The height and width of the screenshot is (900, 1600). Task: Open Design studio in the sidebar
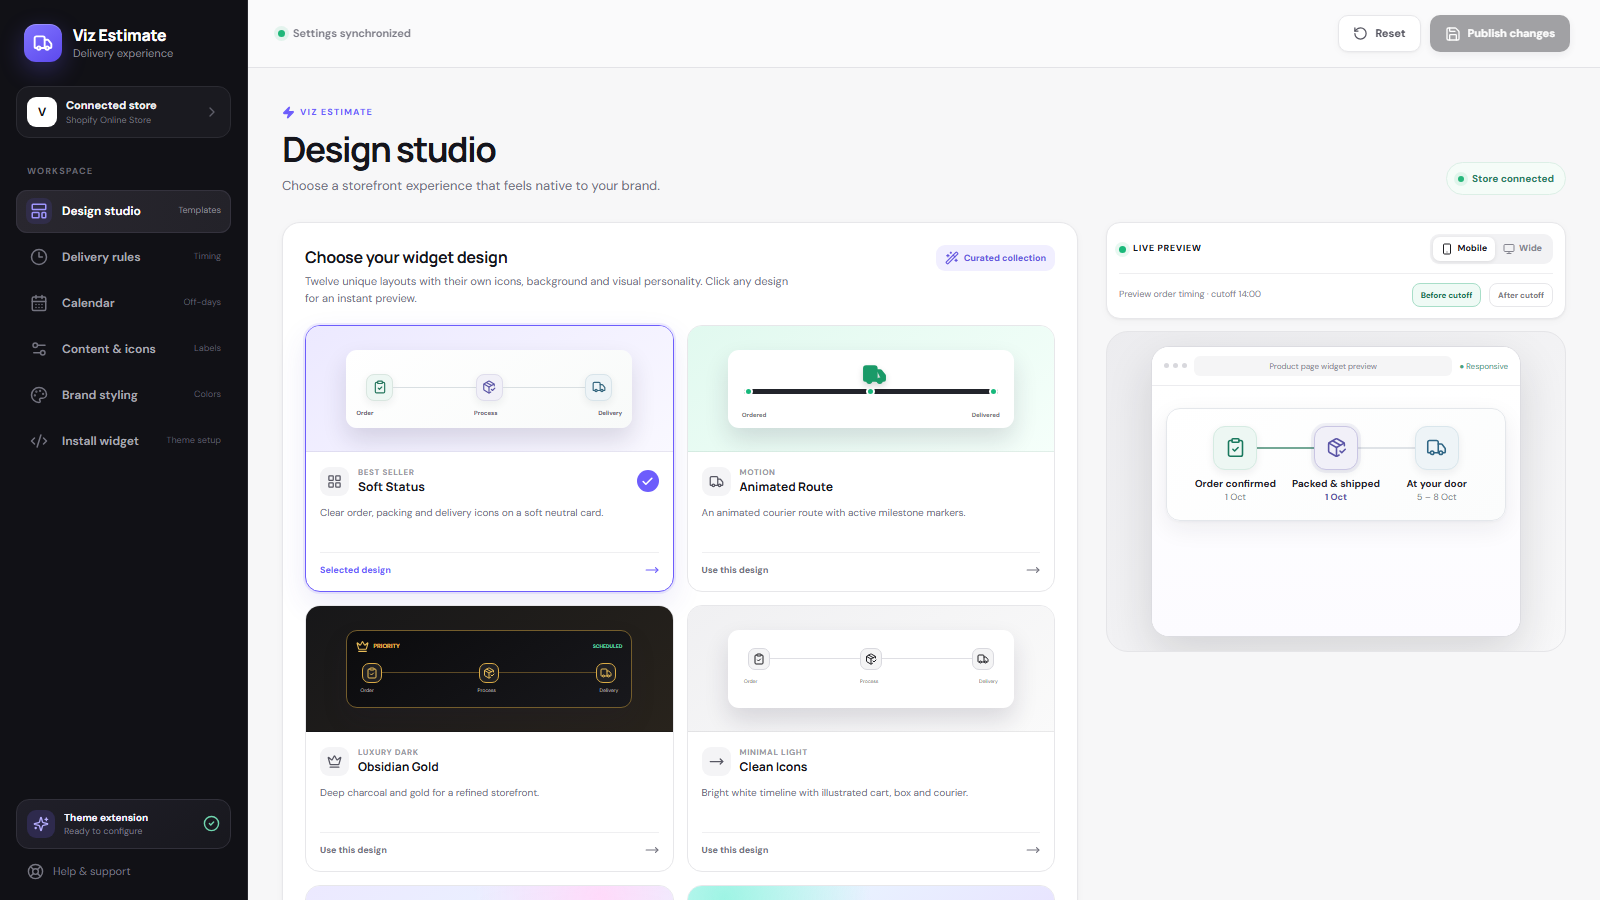[x=123, y=211]
